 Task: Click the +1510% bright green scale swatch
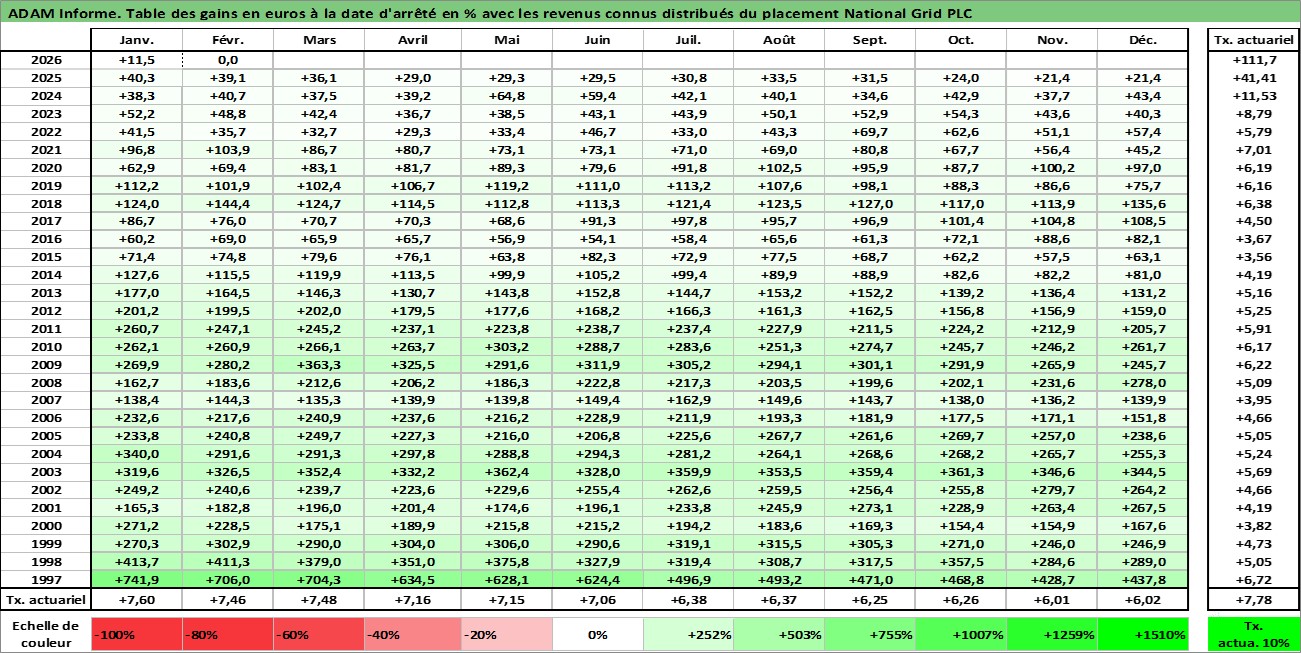point(1142,634)
